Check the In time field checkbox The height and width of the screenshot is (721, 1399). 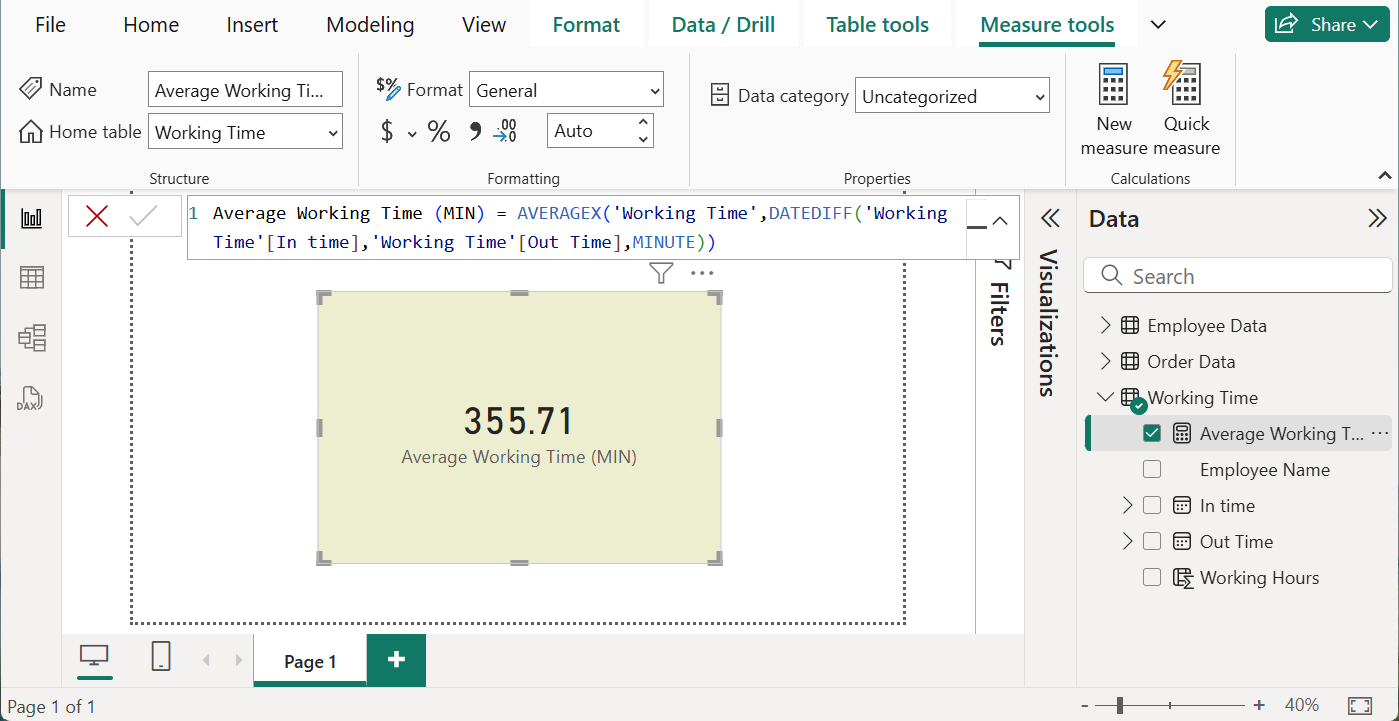tap(1152, 506)
